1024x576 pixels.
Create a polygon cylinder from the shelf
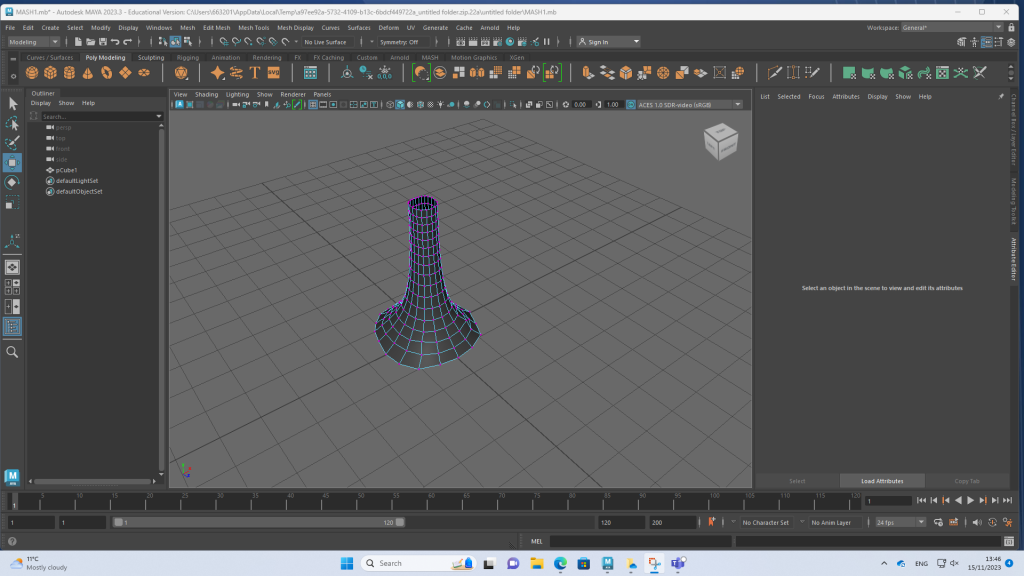(69, 73)
